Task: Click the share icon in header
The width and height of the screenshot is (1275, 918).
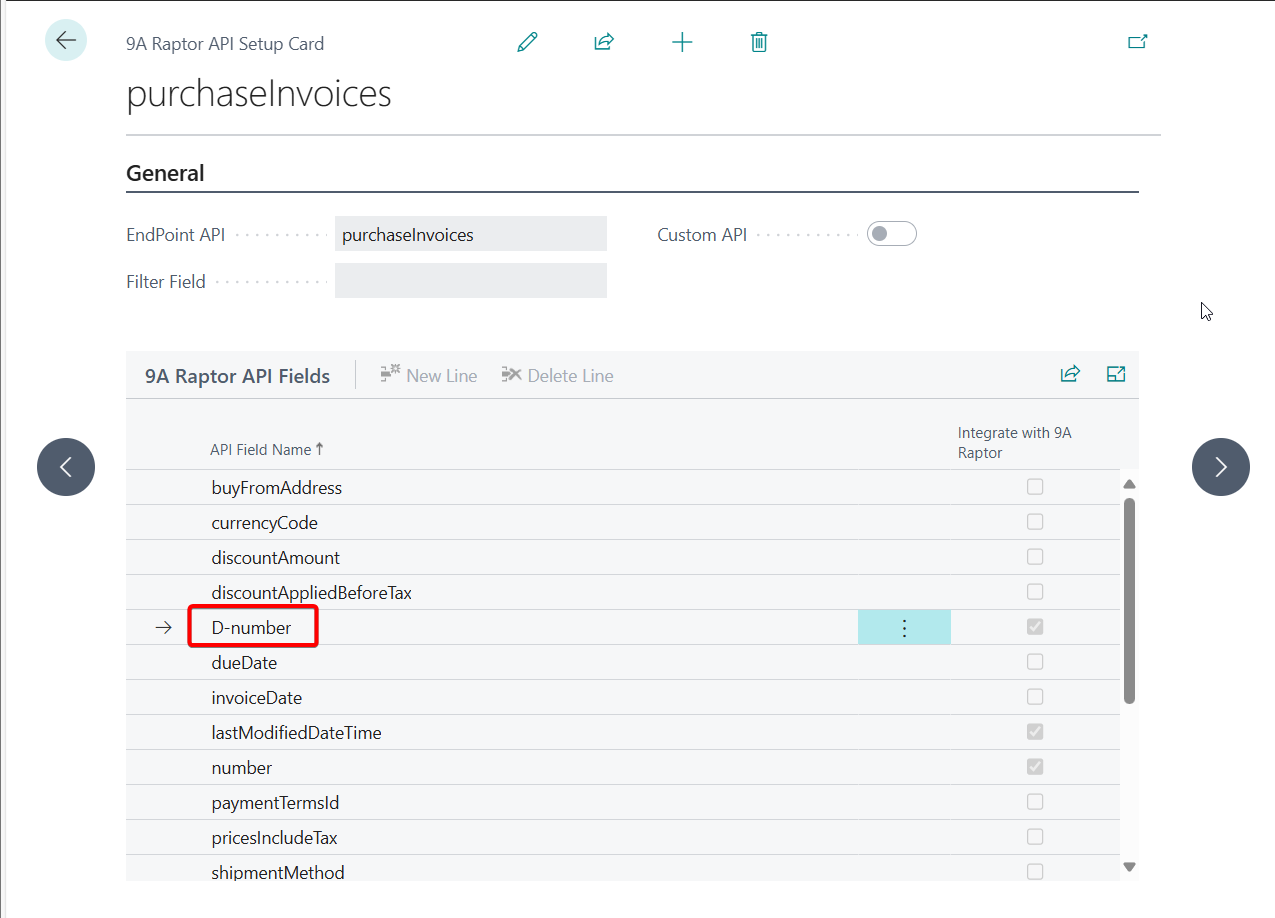Action: (x=603, y=42)
